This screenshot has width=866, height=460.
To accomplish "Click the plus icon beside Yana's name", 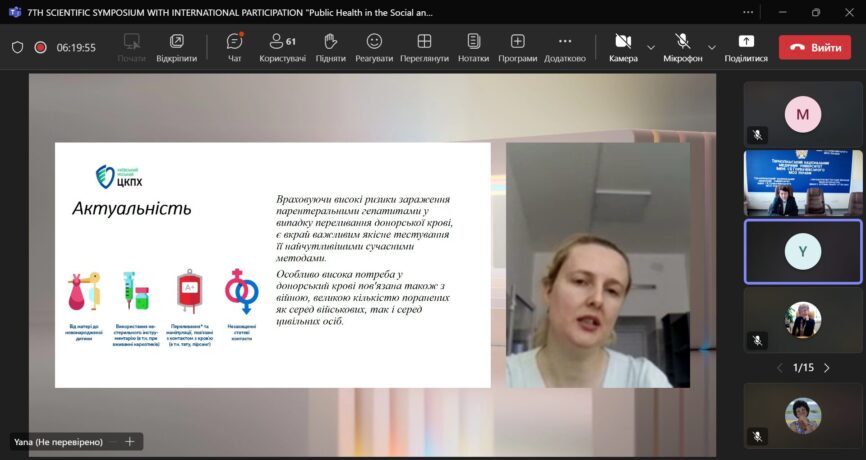I will [x=129, y=441].
